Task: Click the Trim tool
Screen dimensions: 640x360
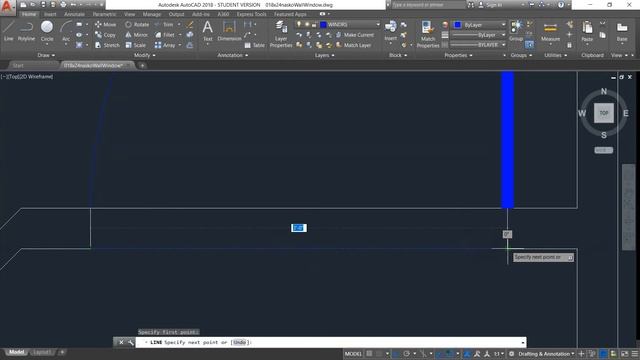Action: pos(164,24)
